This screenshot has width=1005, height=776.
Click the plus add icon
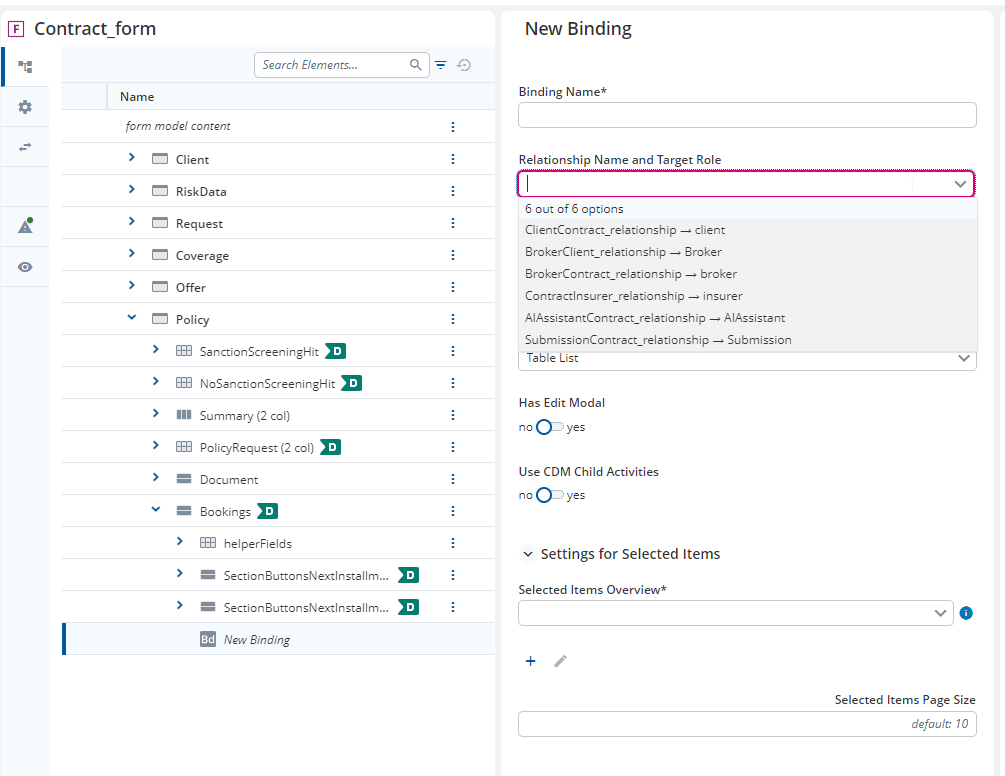click(x=531, y=661)
